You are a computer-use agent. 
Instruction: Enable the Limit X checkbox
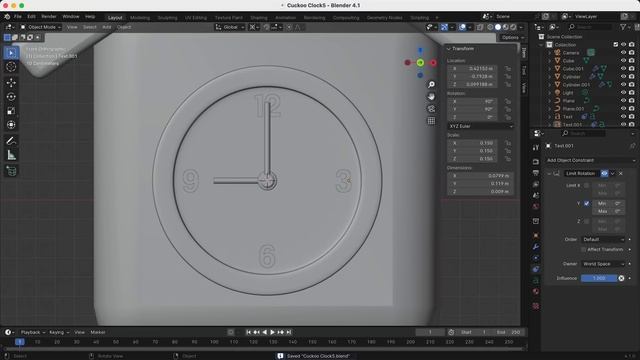click(587, 185)
